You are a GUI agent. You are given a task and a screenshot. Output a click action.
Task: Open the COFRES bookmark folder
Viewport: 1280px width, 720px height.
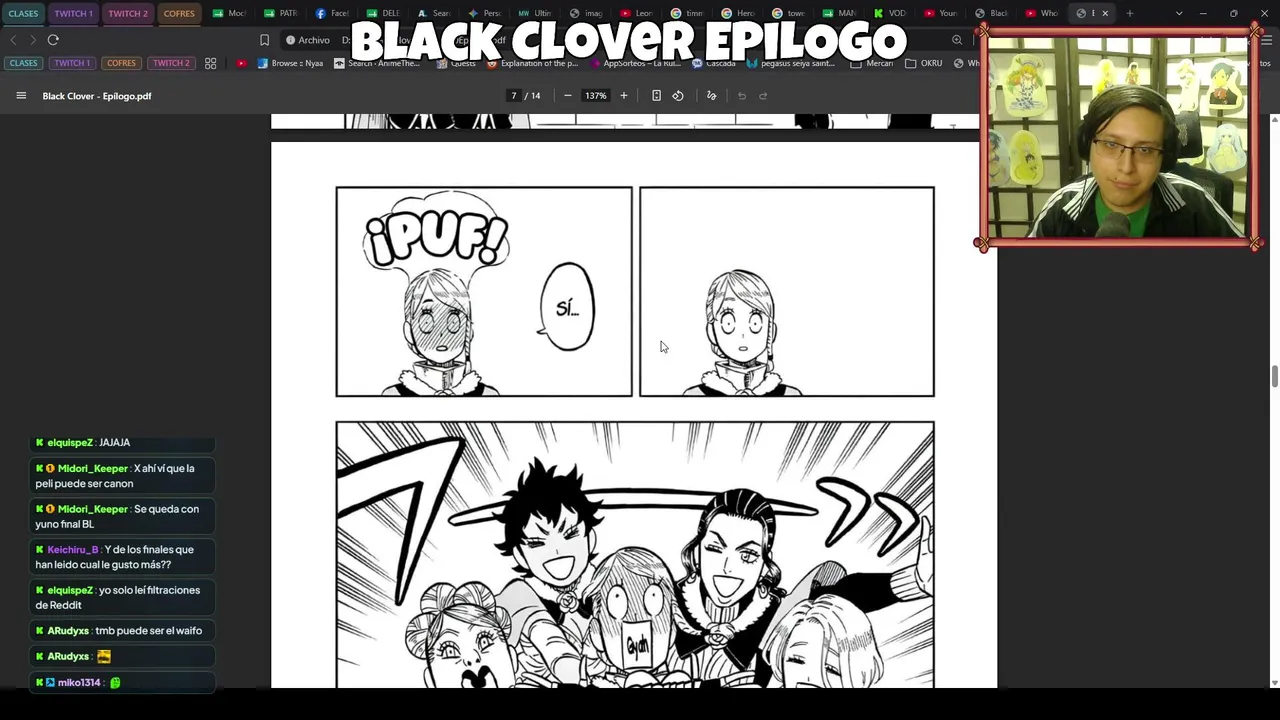[121, 63]
